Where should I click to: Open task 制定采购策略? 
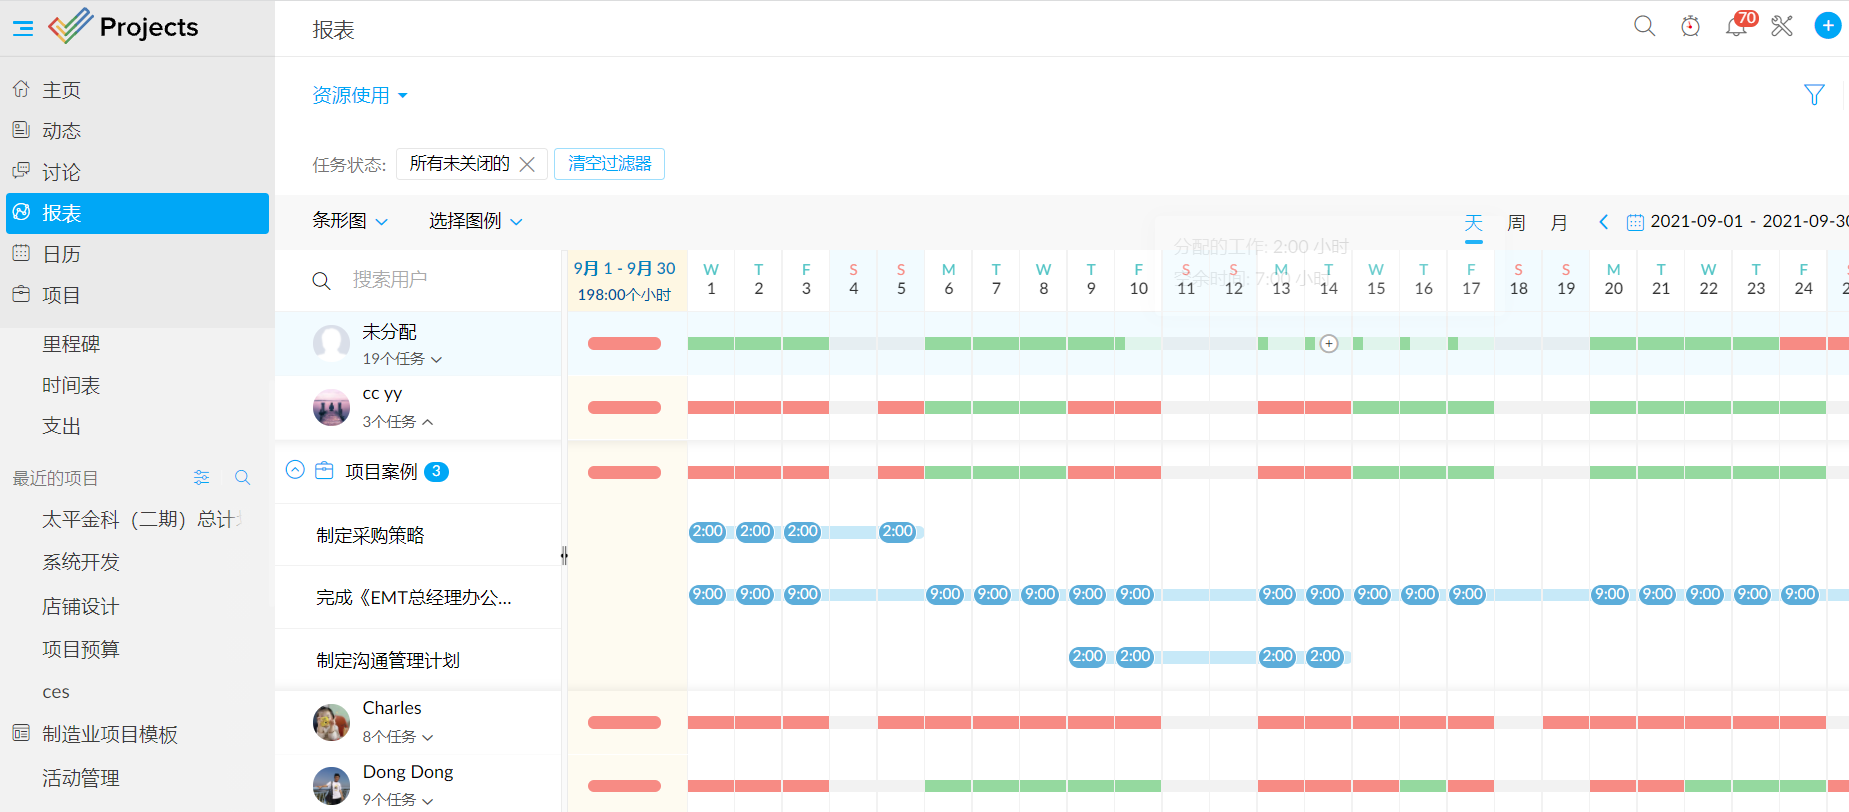point(370,535)
